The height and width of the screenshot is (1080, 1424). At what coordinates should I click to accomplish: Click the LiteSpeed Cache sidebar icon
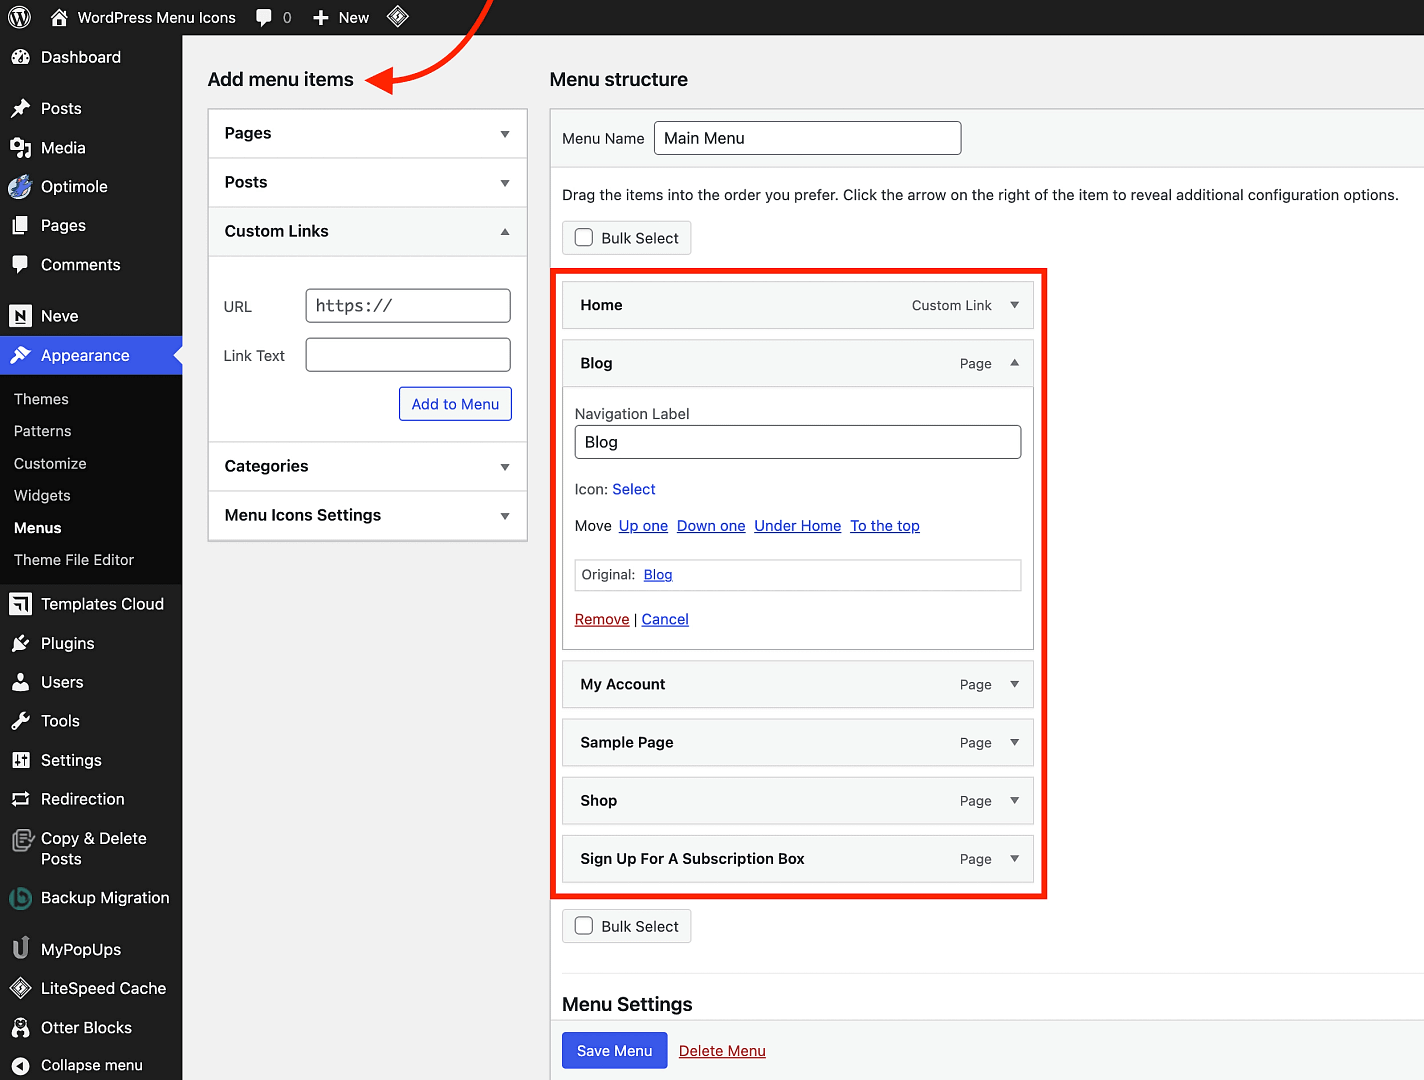click(x=20, y=988)
